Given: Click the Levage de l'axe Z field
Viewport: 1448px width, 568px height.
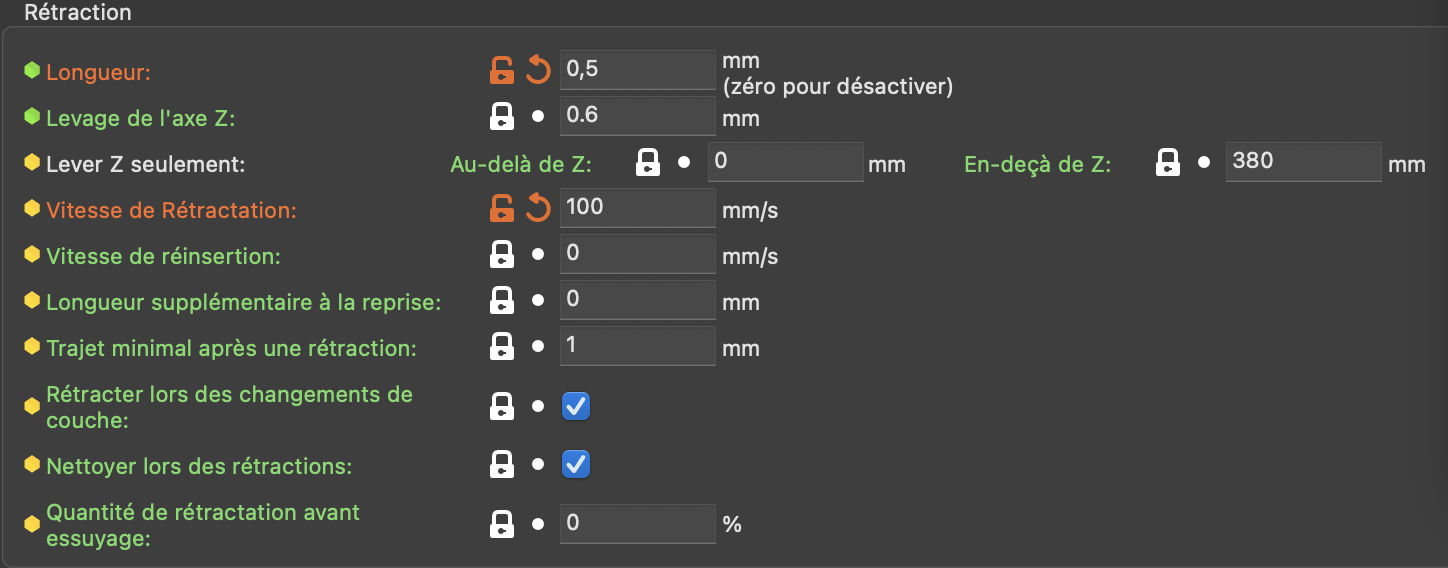Looking at the screenshot, I should tap(636, 116).
